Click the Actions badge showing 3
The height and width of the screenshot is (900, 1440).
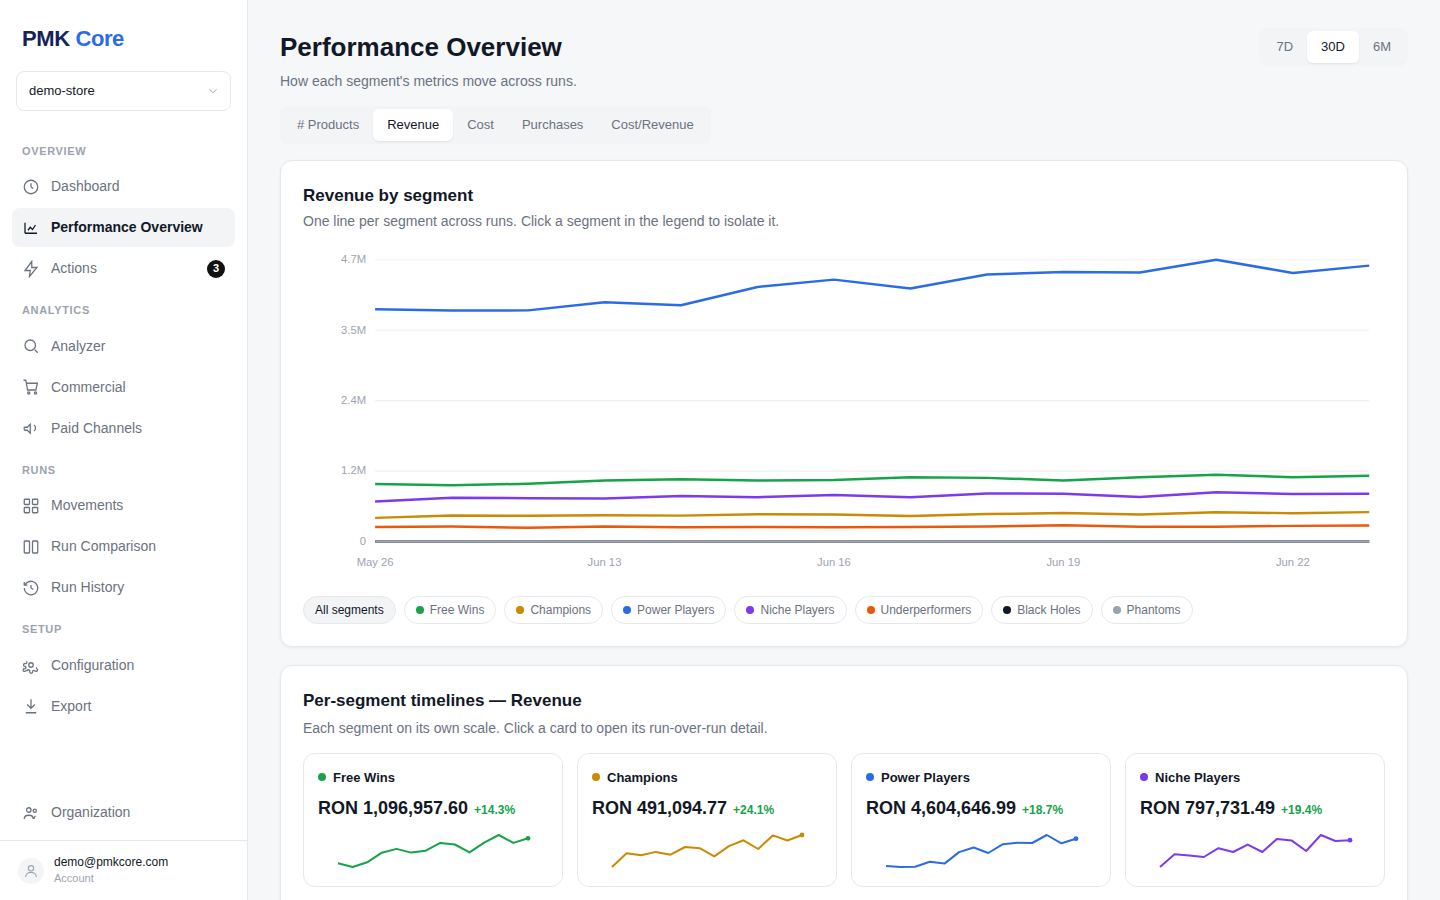(x=216, y=269)
